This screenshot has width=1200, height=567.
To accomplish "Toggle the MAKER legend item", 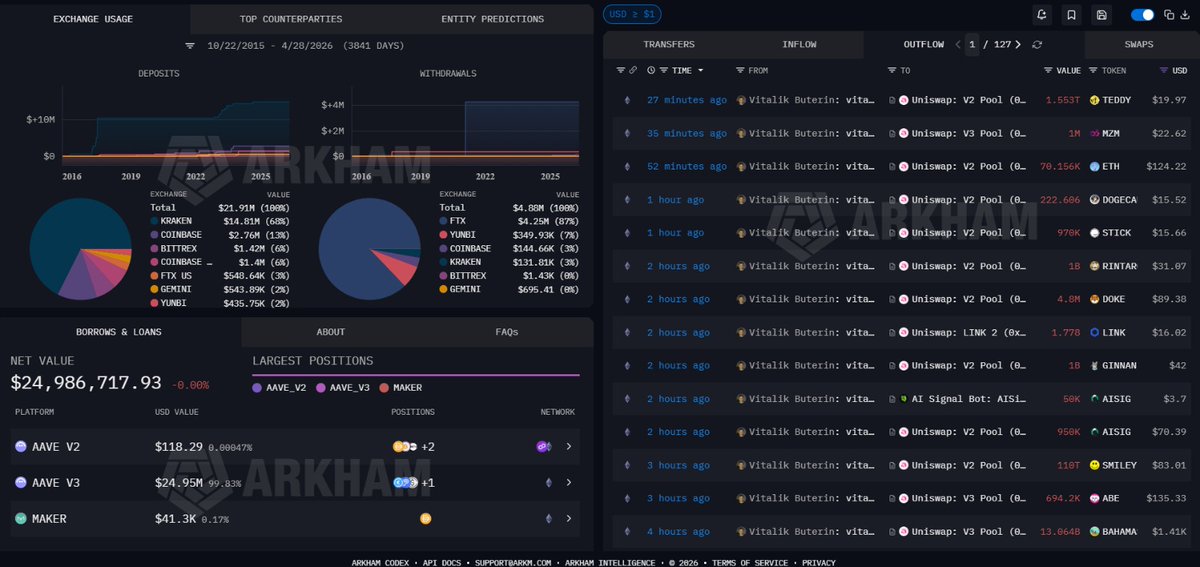I will tap(400, 387).
